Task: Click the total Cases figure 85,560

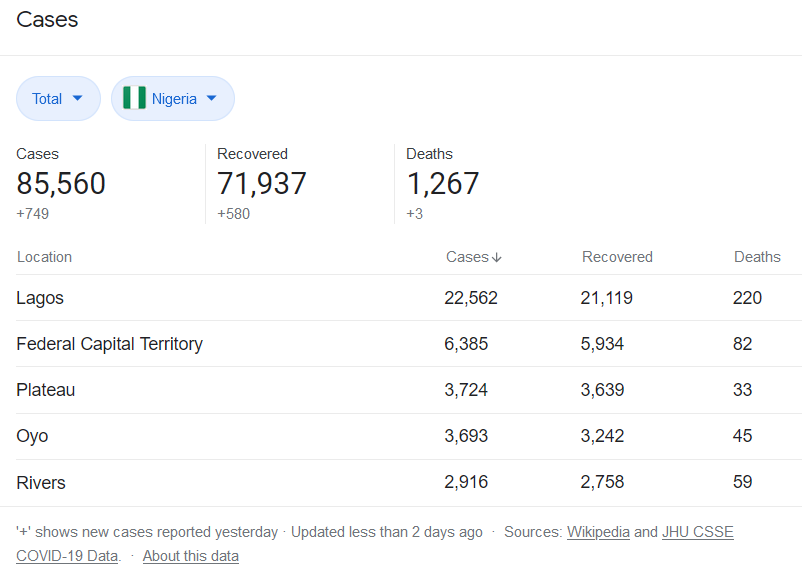Action: coord(61,184)
